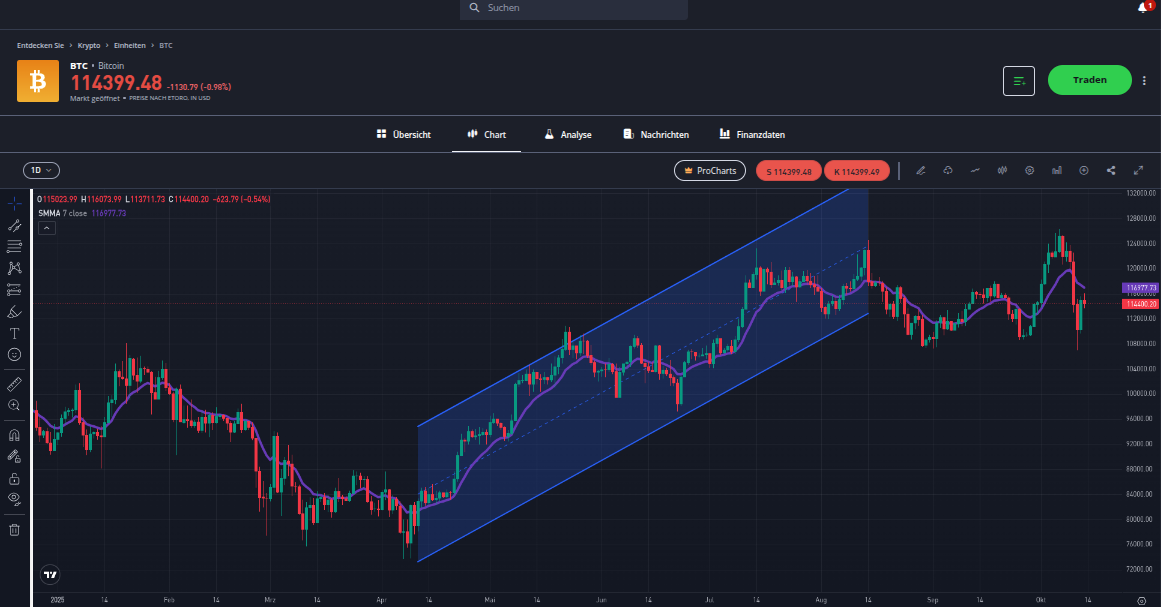Open ProCharts button
The width and height of the screenshot is (1161, 607).
tap(710, 171)
